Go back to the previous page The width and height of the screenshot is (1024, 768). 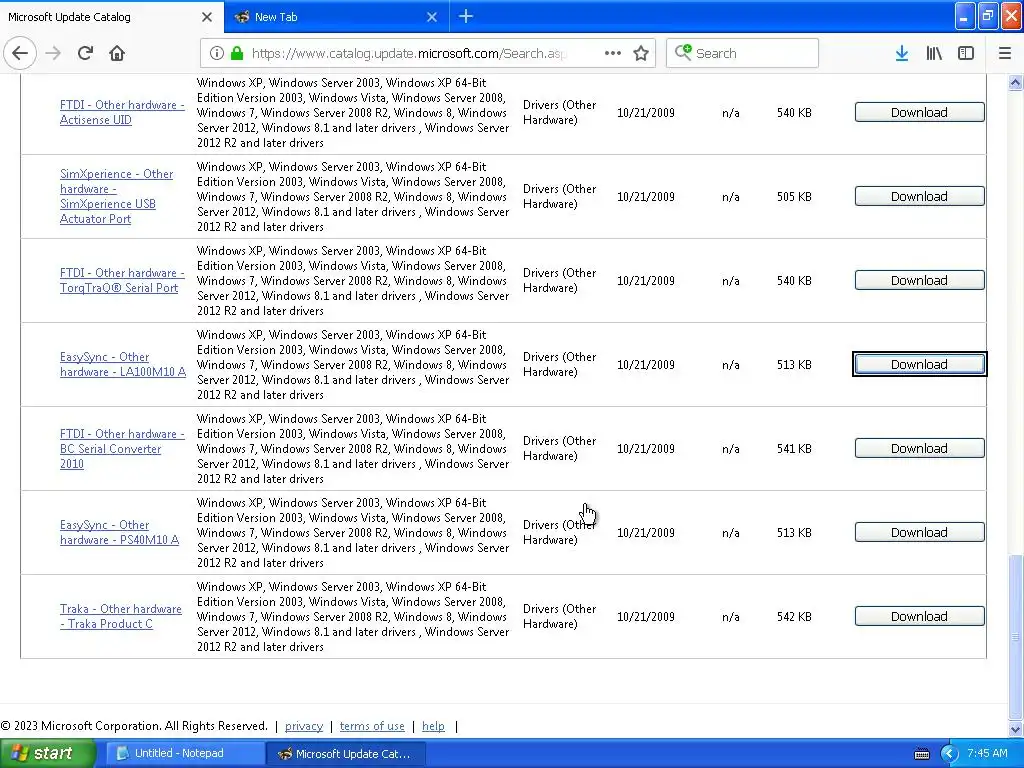pos(20,53)
